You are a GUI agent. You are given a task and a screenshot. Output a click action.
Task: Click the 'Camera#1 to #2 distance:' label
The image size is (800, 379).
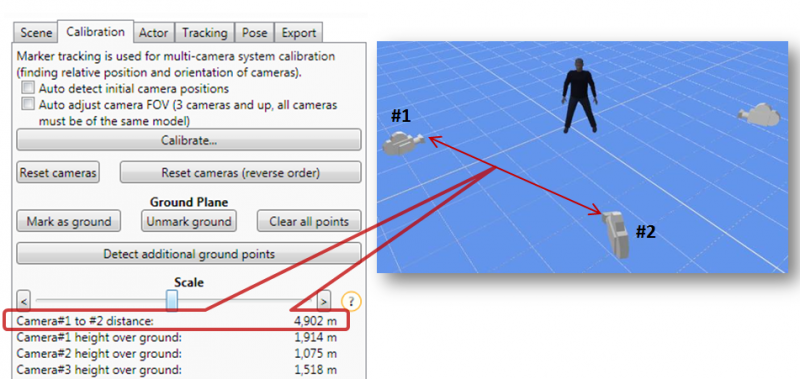coord(85,321)
